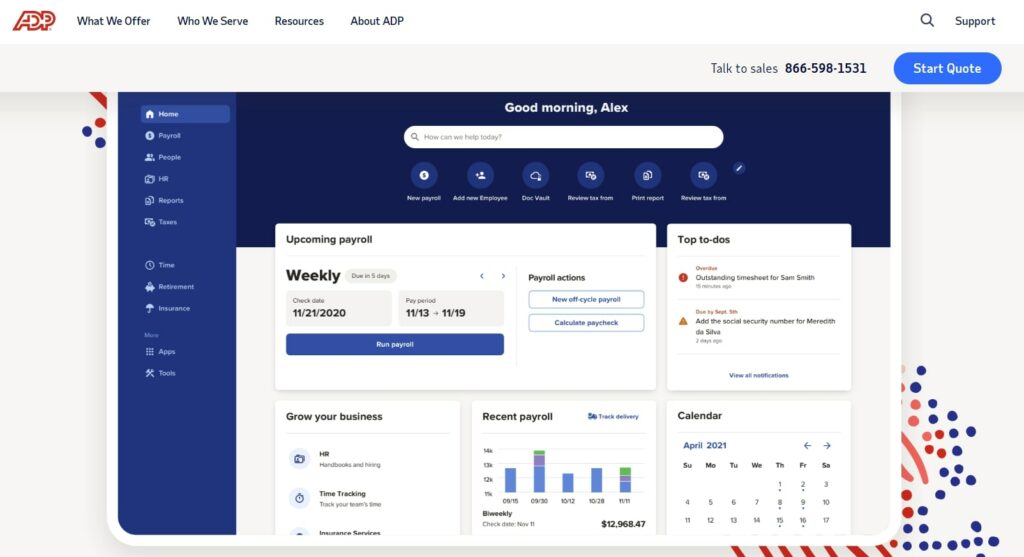Go to next calendar month arrow
This screenshot has width=1024, height=557.
(x=827, y=445)
